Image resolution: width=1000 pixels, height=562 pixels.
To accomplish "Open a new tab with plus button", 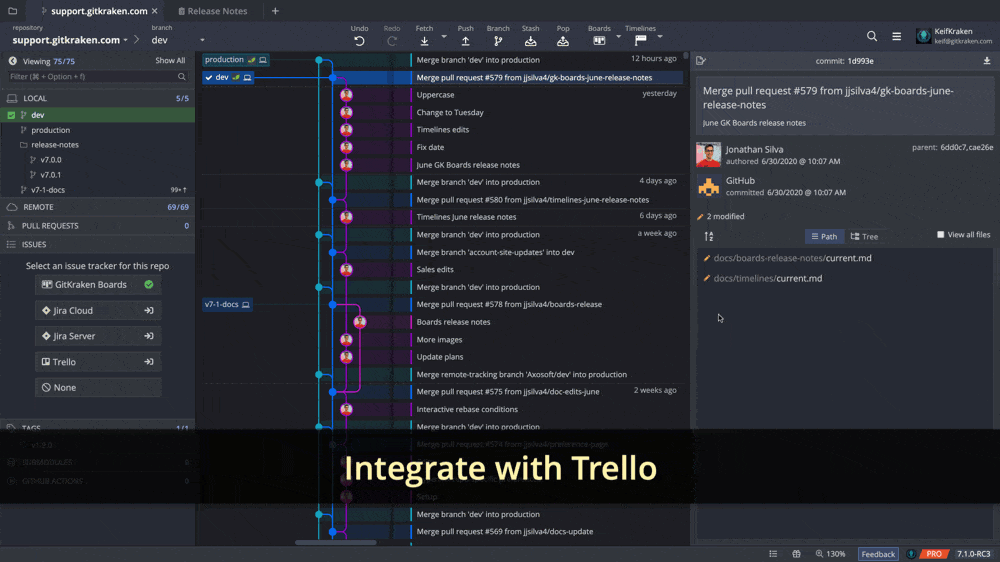I will tap(276, 11).
